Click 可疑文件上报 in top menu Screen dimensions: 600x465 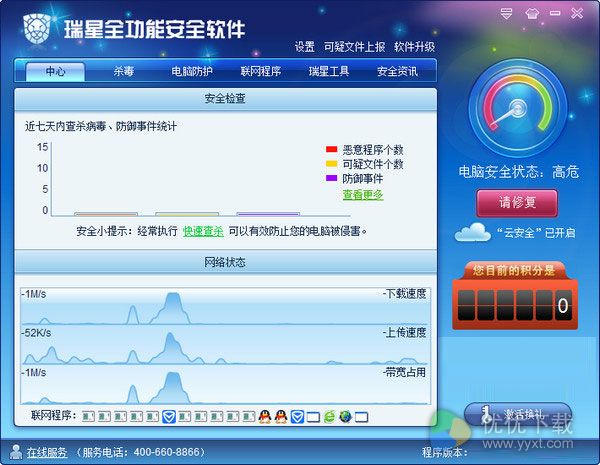click(x=354, y=47)
